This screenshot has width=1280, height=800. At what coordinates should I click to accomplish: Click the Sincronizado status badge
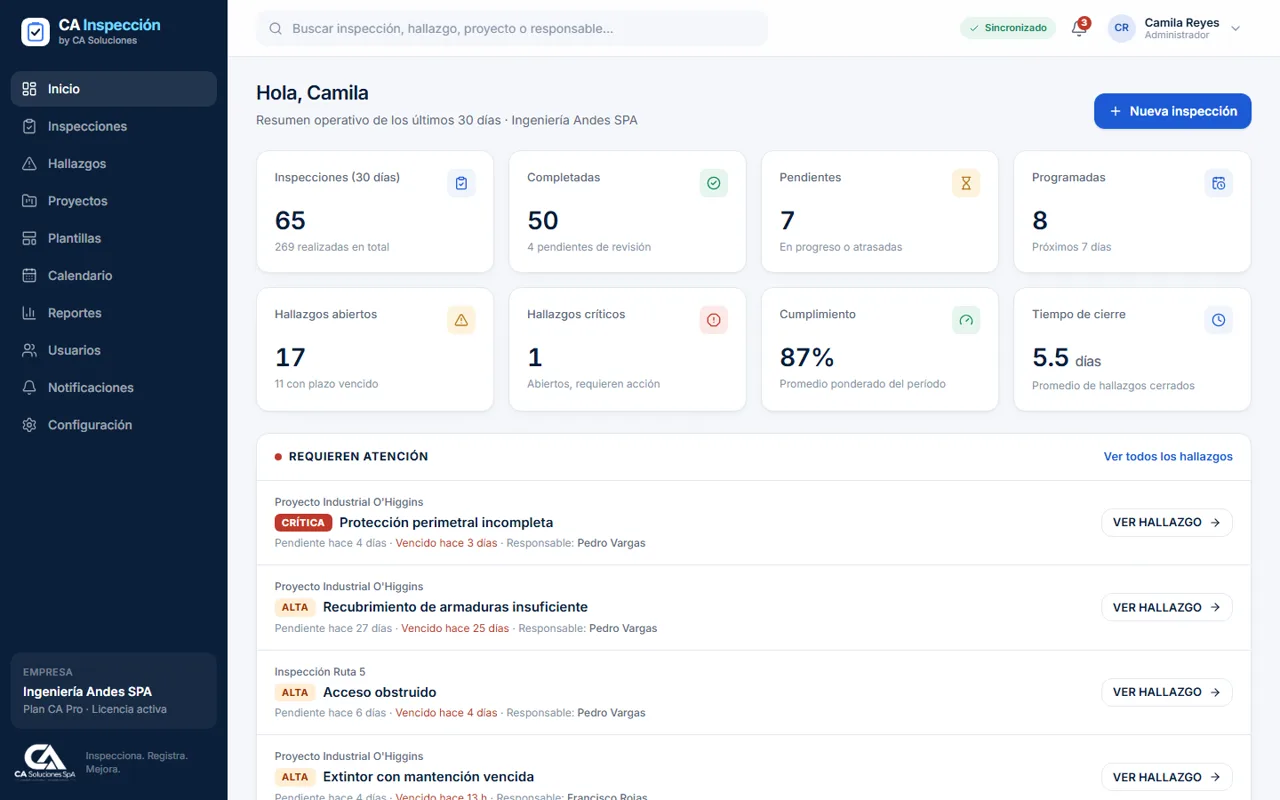point(1008,28)
